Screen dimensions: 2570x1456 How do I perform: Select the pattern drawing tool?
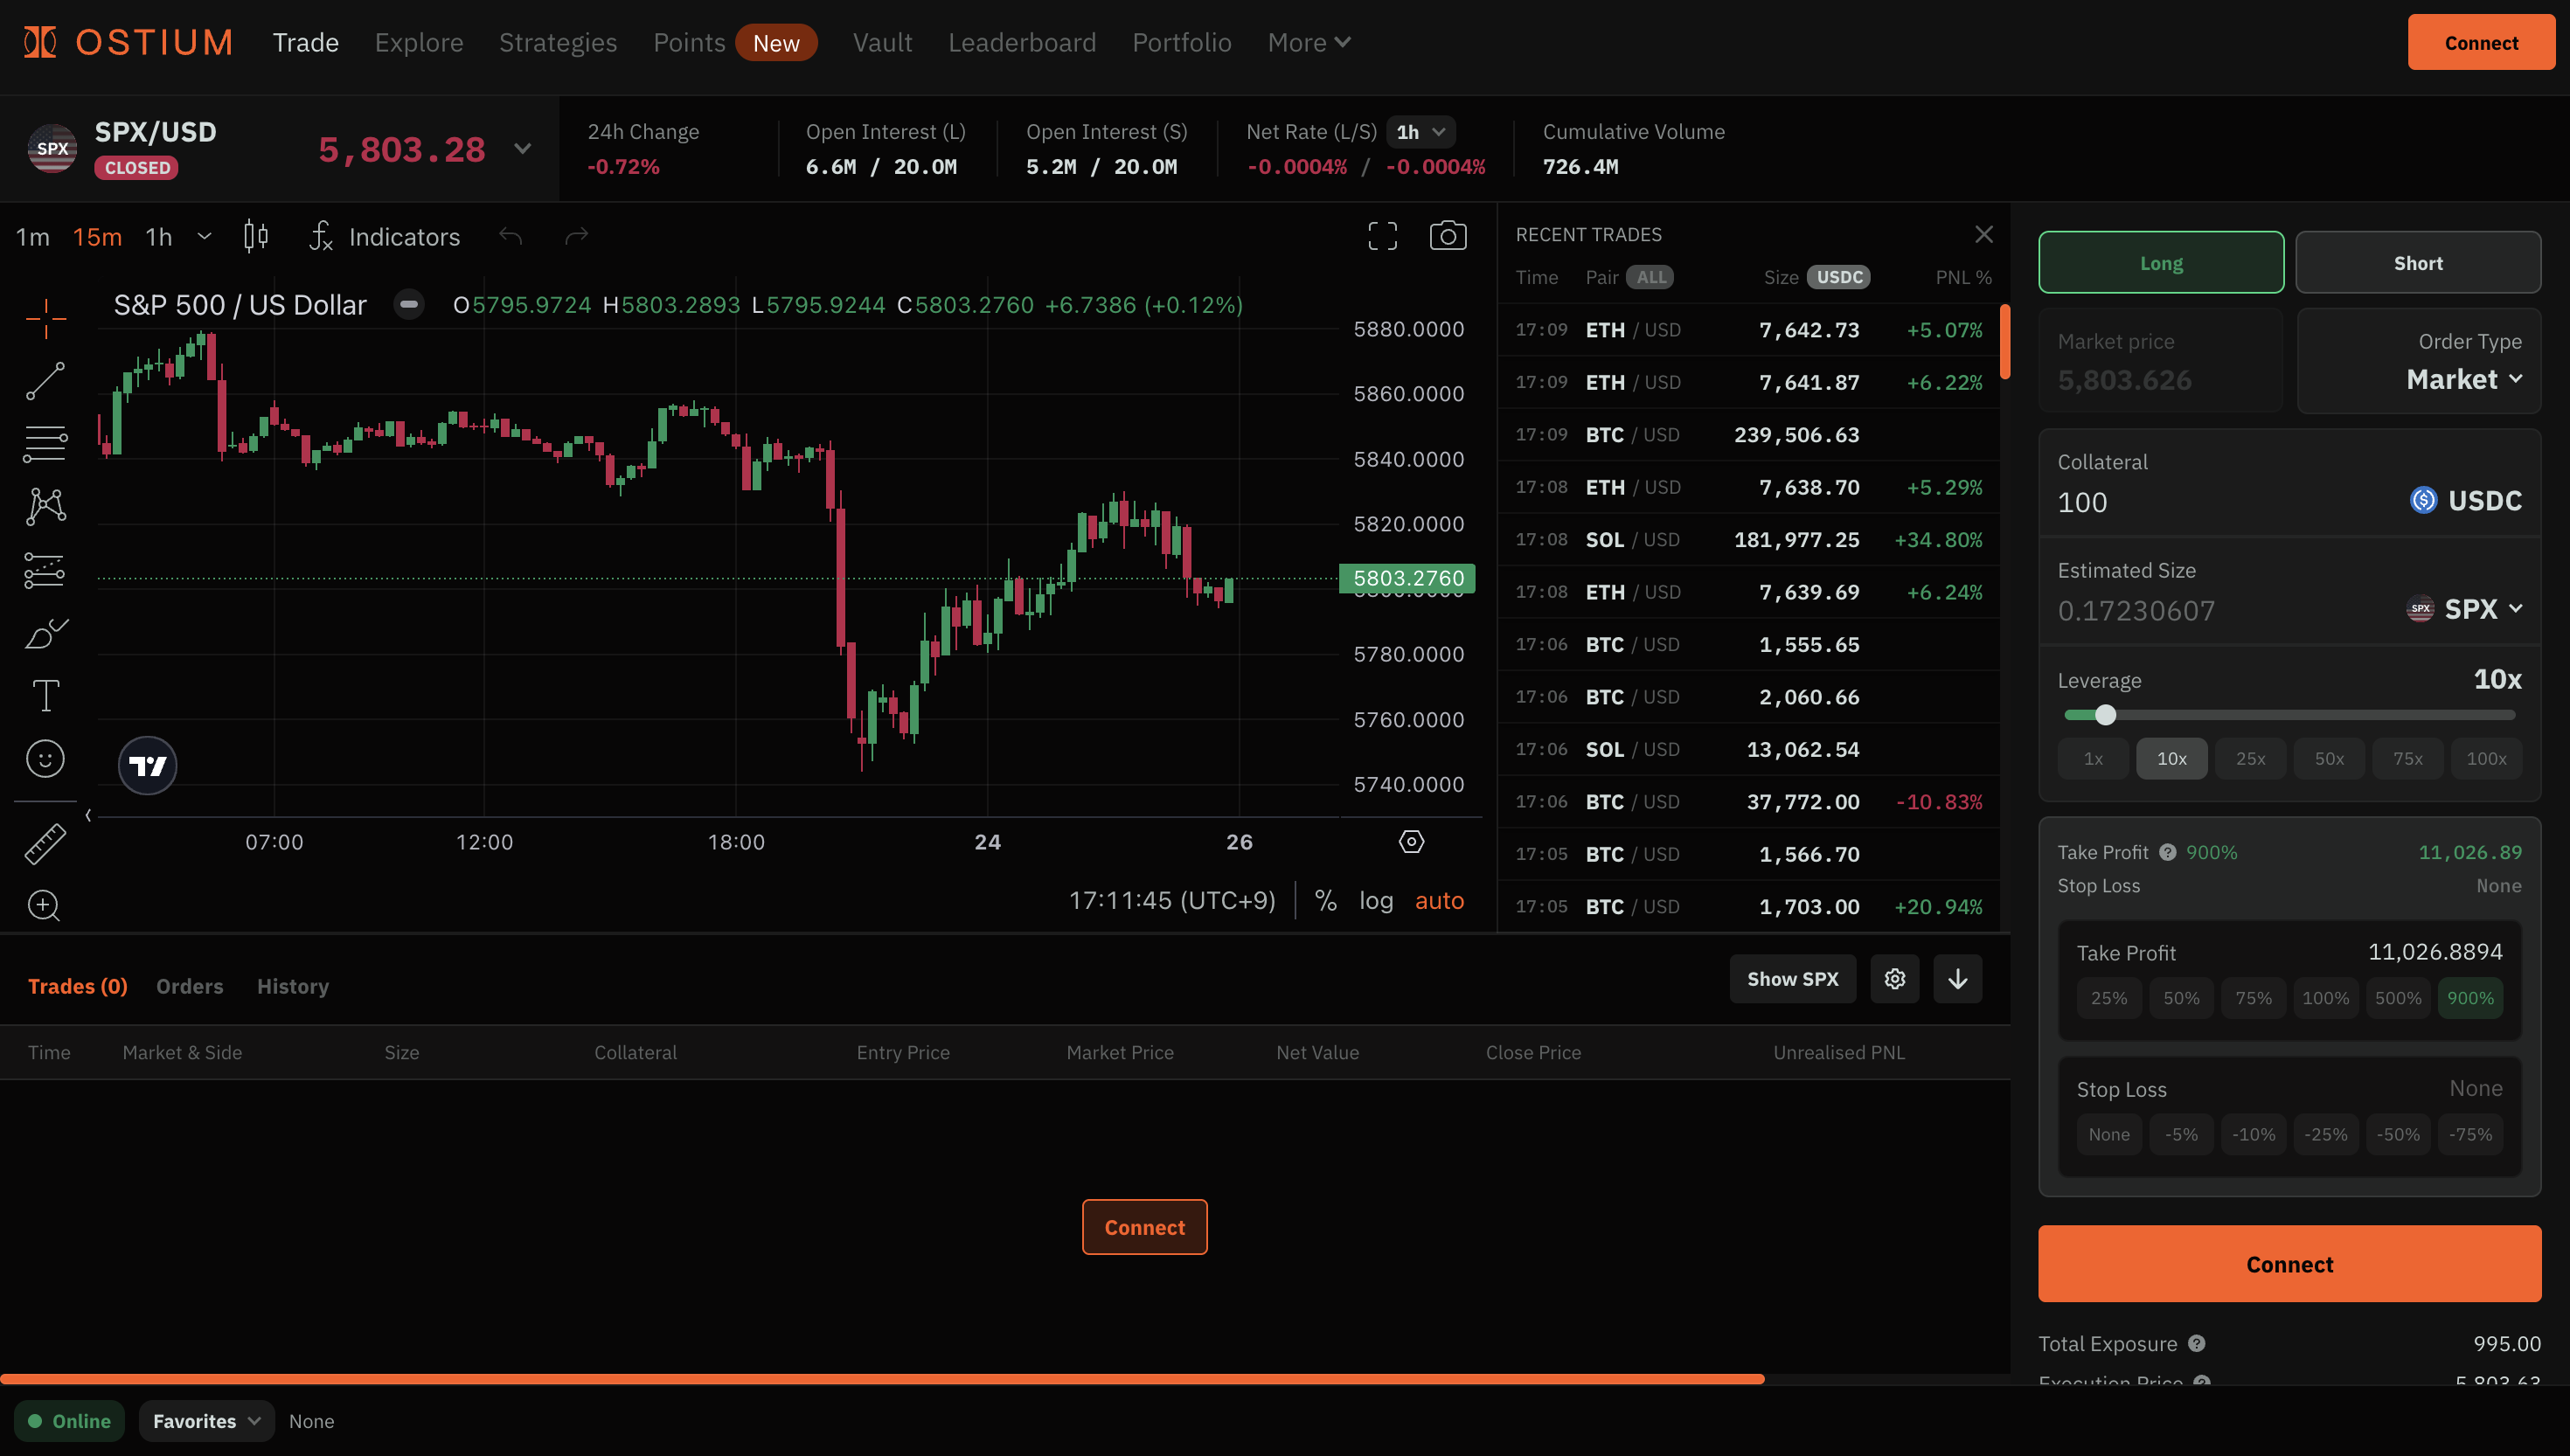pos(45,507)
